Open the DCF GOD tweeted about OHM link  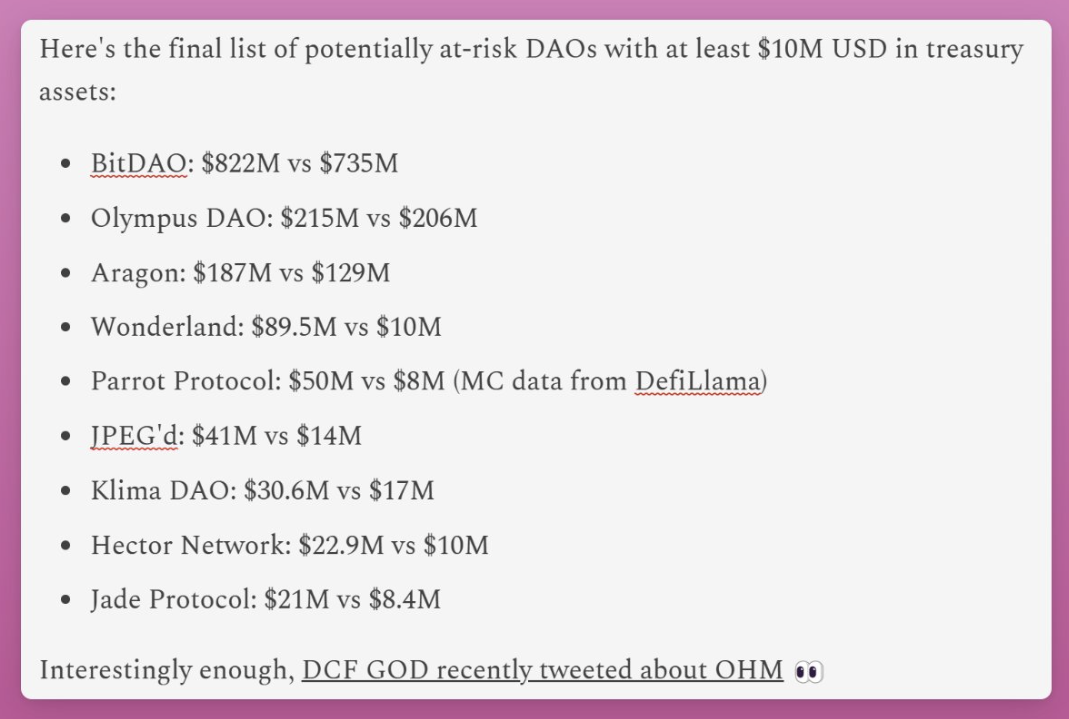(542, 669)
